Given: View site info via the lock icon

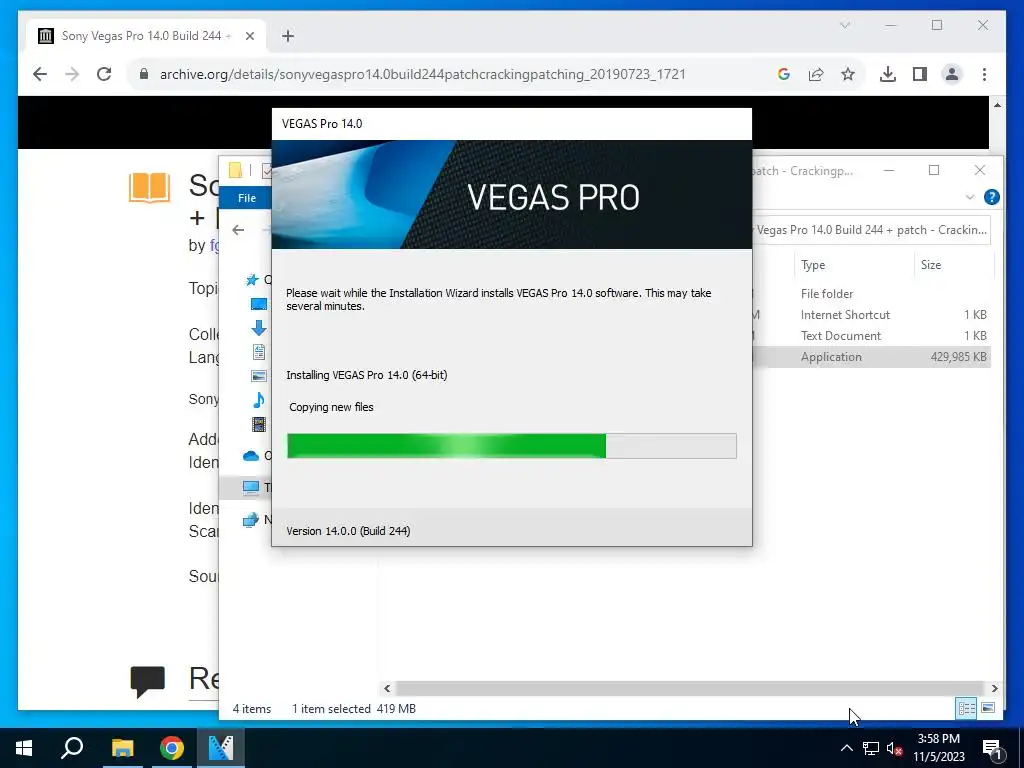Looking at the screenshot, I should coord(144,74).
